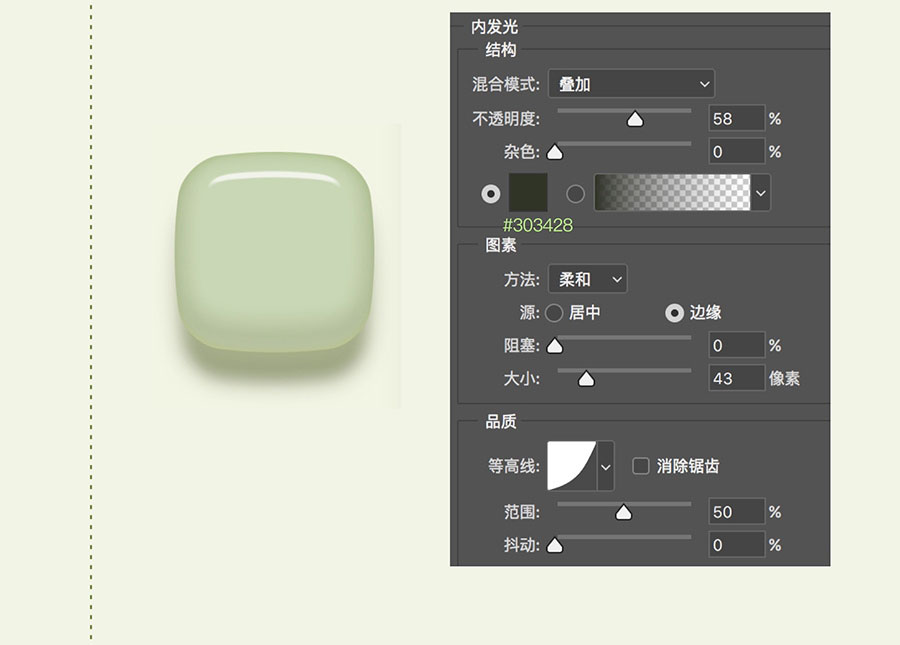The image size is (900, 645).
Task: Click the 阻塞 slider handle
Action: 554,346
